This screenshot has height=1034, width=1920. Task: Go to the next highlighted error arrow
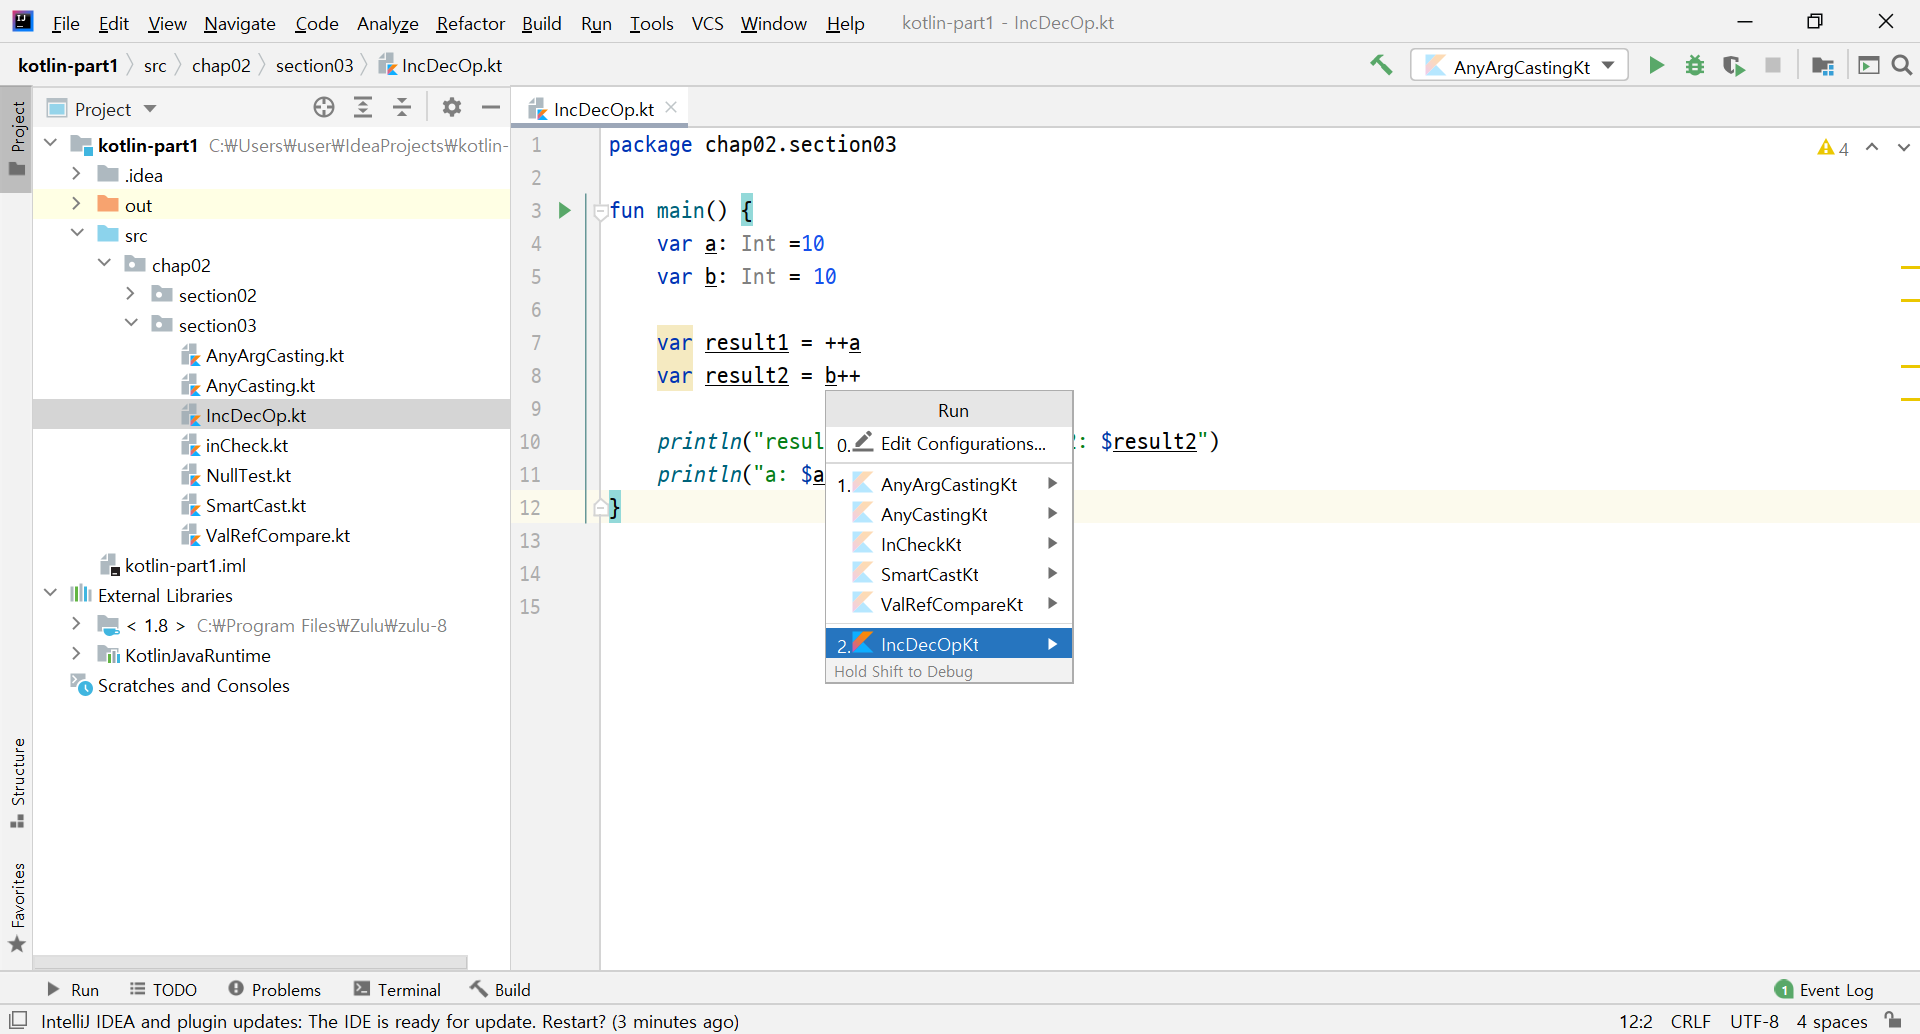pyautogui.click(x=1903, y=148)
